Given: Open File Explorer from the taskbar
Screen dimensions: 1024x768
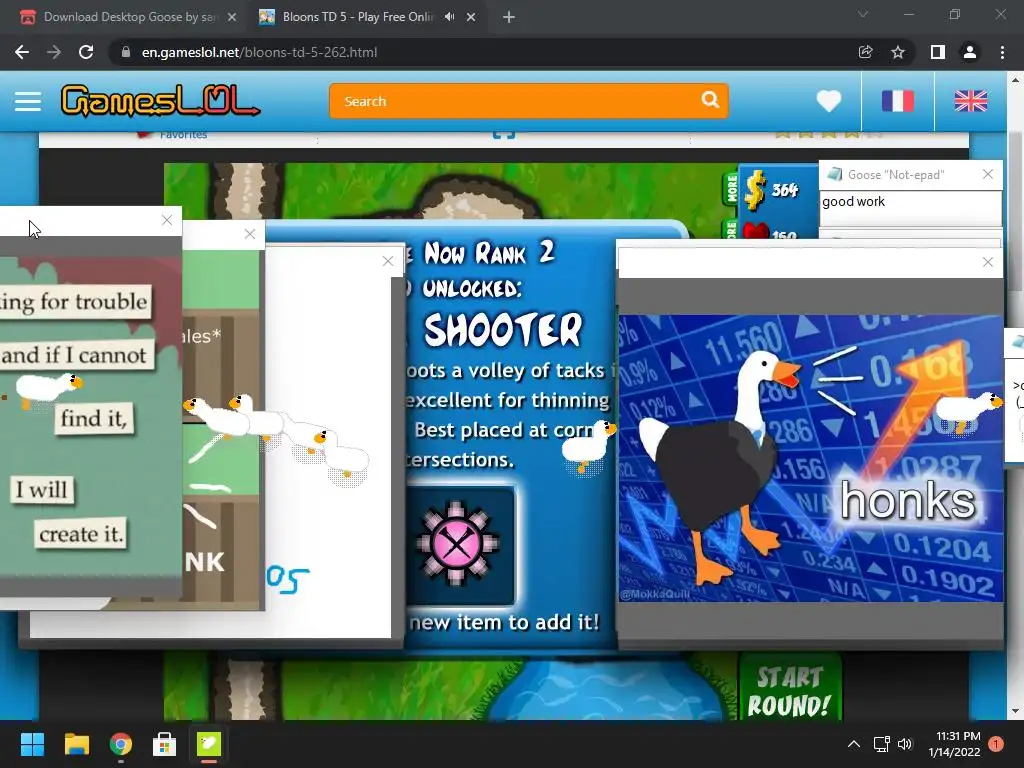Looking at the screenshot, I should coord(76,744).
